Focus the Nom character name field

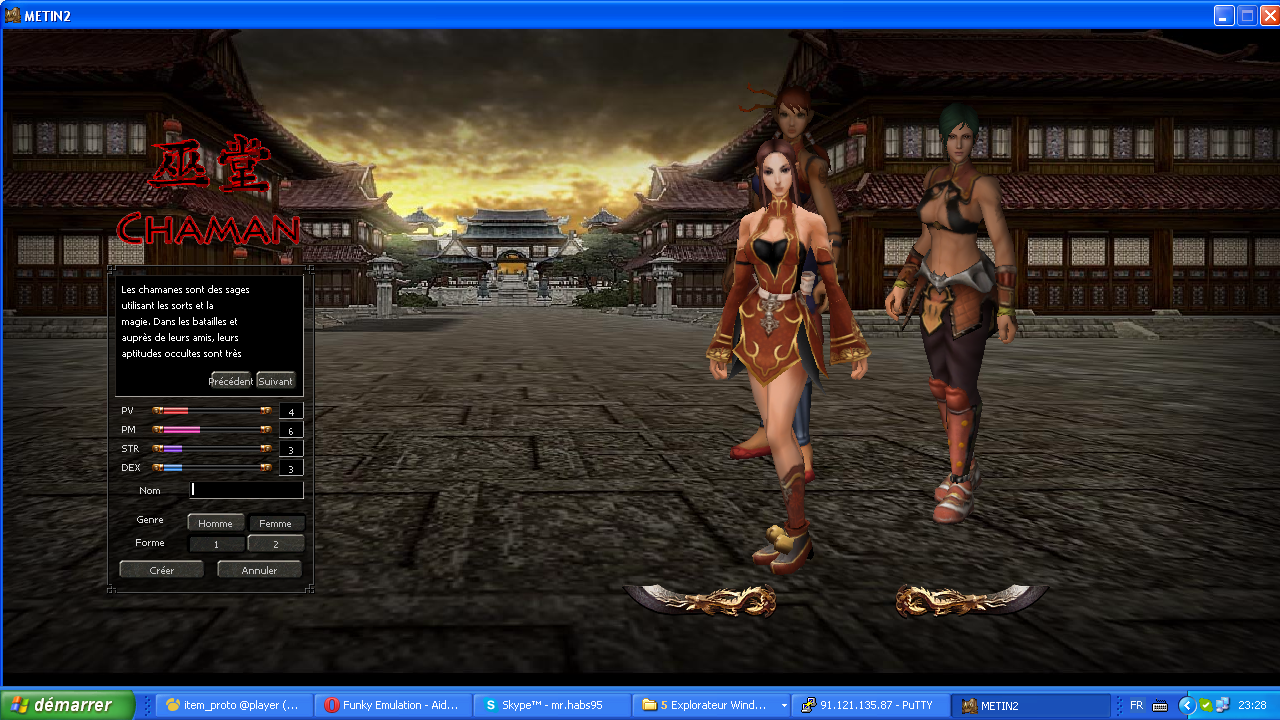point(247,490)
